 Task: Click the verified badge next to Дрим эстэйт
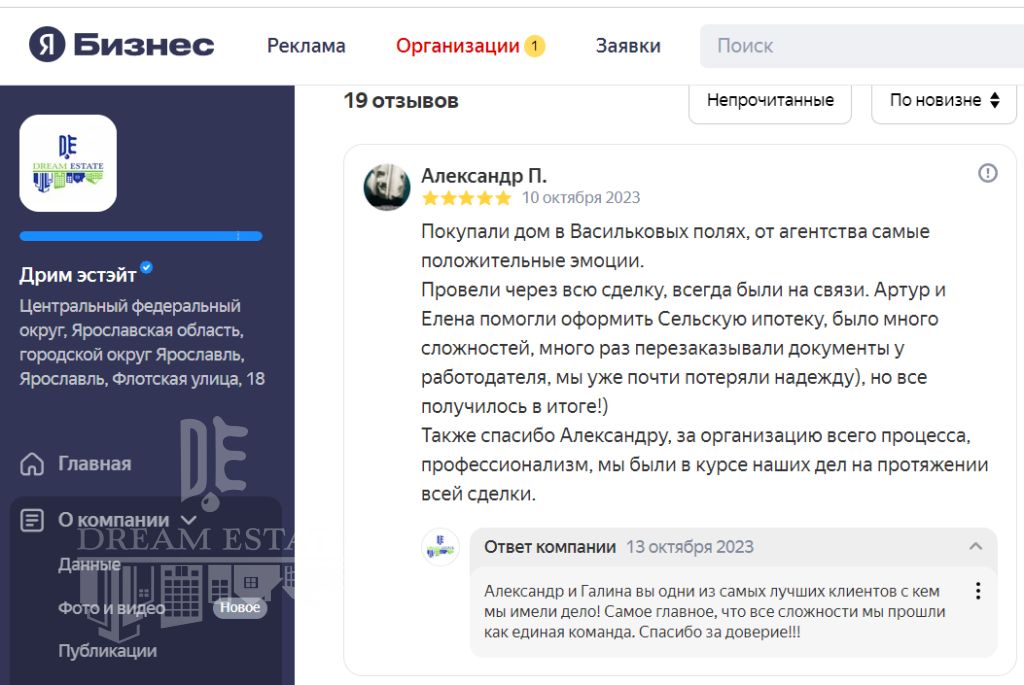pyautogui.click(x=147, y=268)
